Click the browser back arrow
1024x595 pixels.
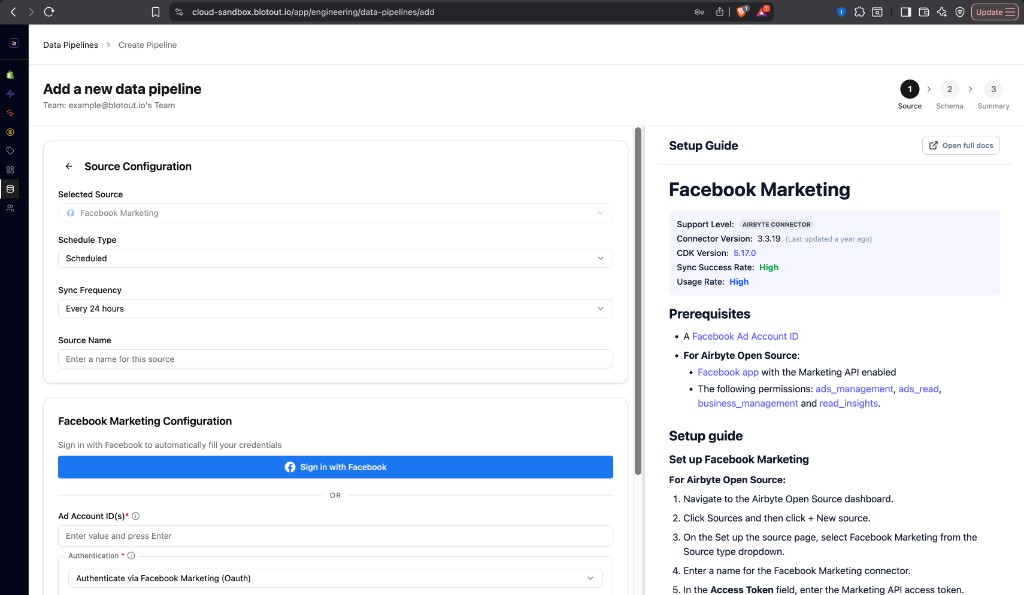[13, 12]
